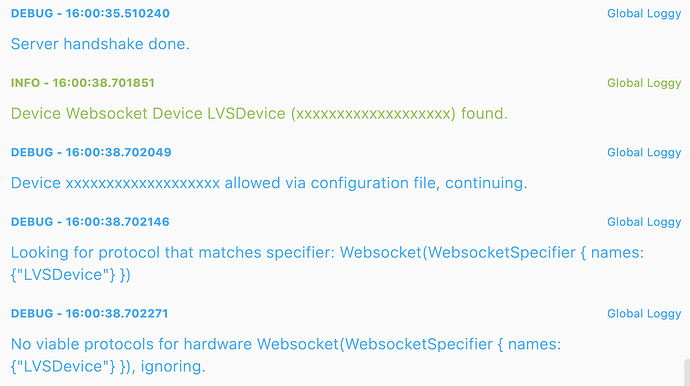Select the 'Server handshake done.' message
Image resolution: width=690 pixels, height=386 pixels.
pos(100,44)
